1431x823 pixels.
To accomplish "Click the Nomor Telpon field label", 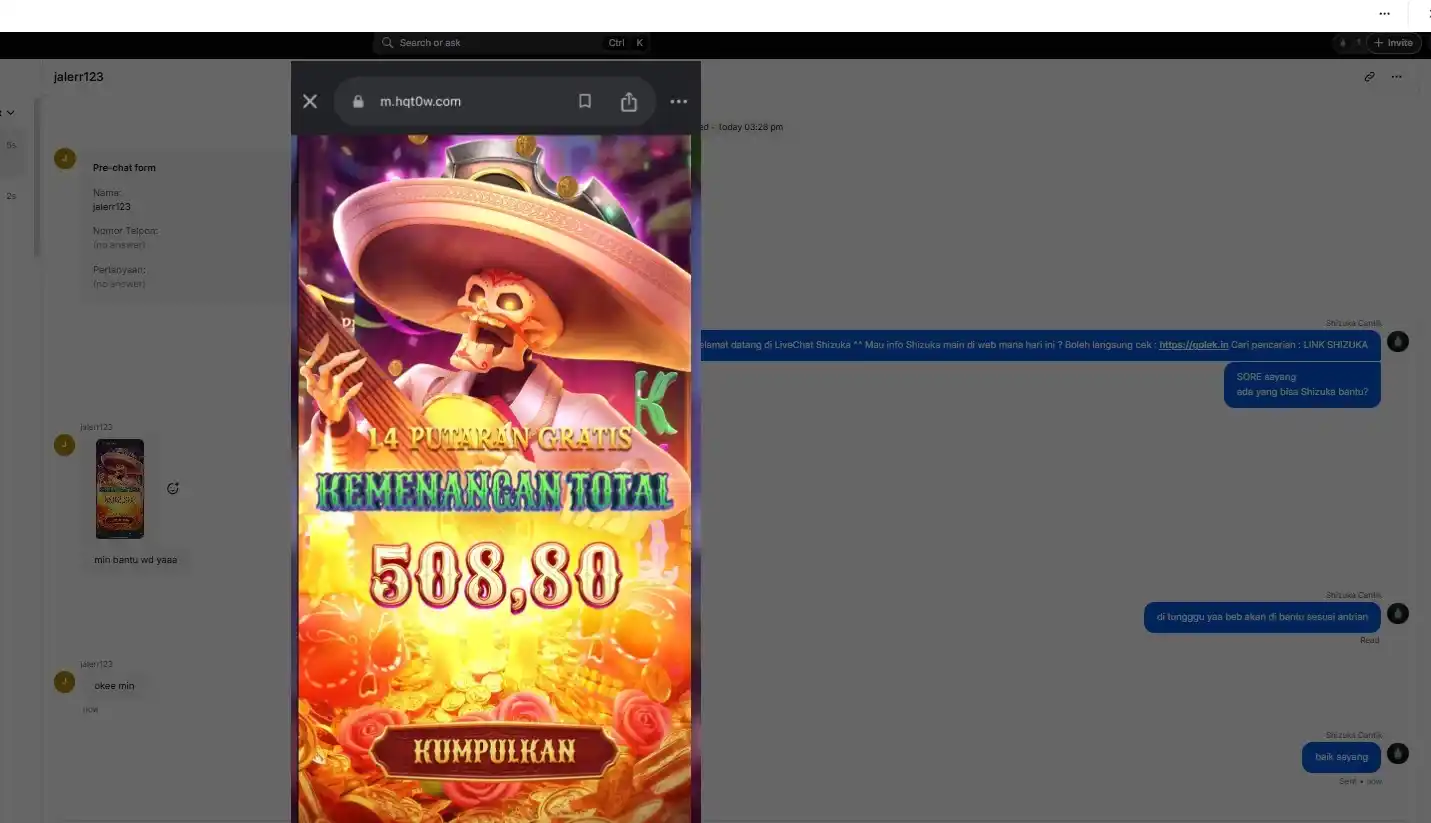I will tap(125, 231).
